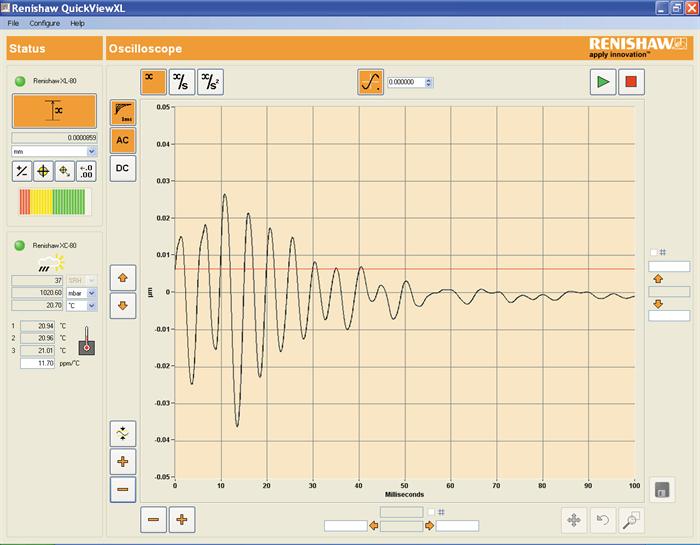Switch to DC coupling mode

click(x=122, y=169)
